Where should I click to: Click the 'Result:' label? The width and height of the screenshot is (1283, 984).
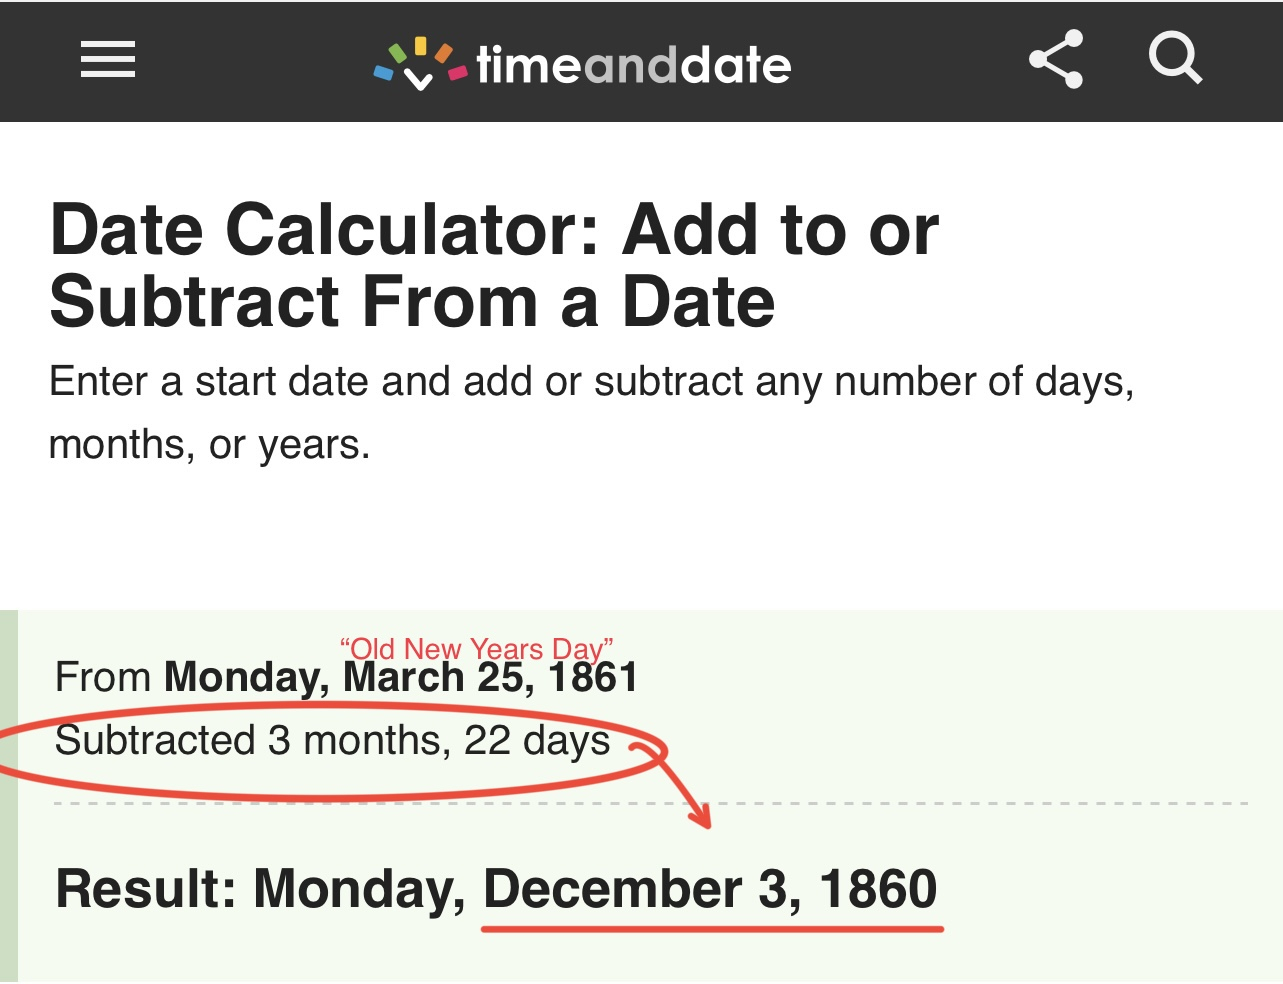(x=146, y=889)
